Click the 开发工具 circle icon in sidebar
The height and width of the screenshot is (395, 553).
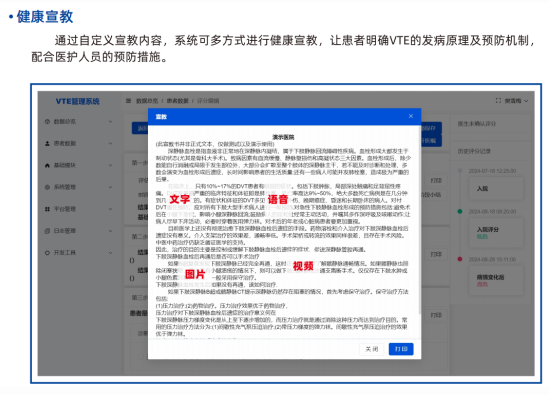tap(47, 253)
